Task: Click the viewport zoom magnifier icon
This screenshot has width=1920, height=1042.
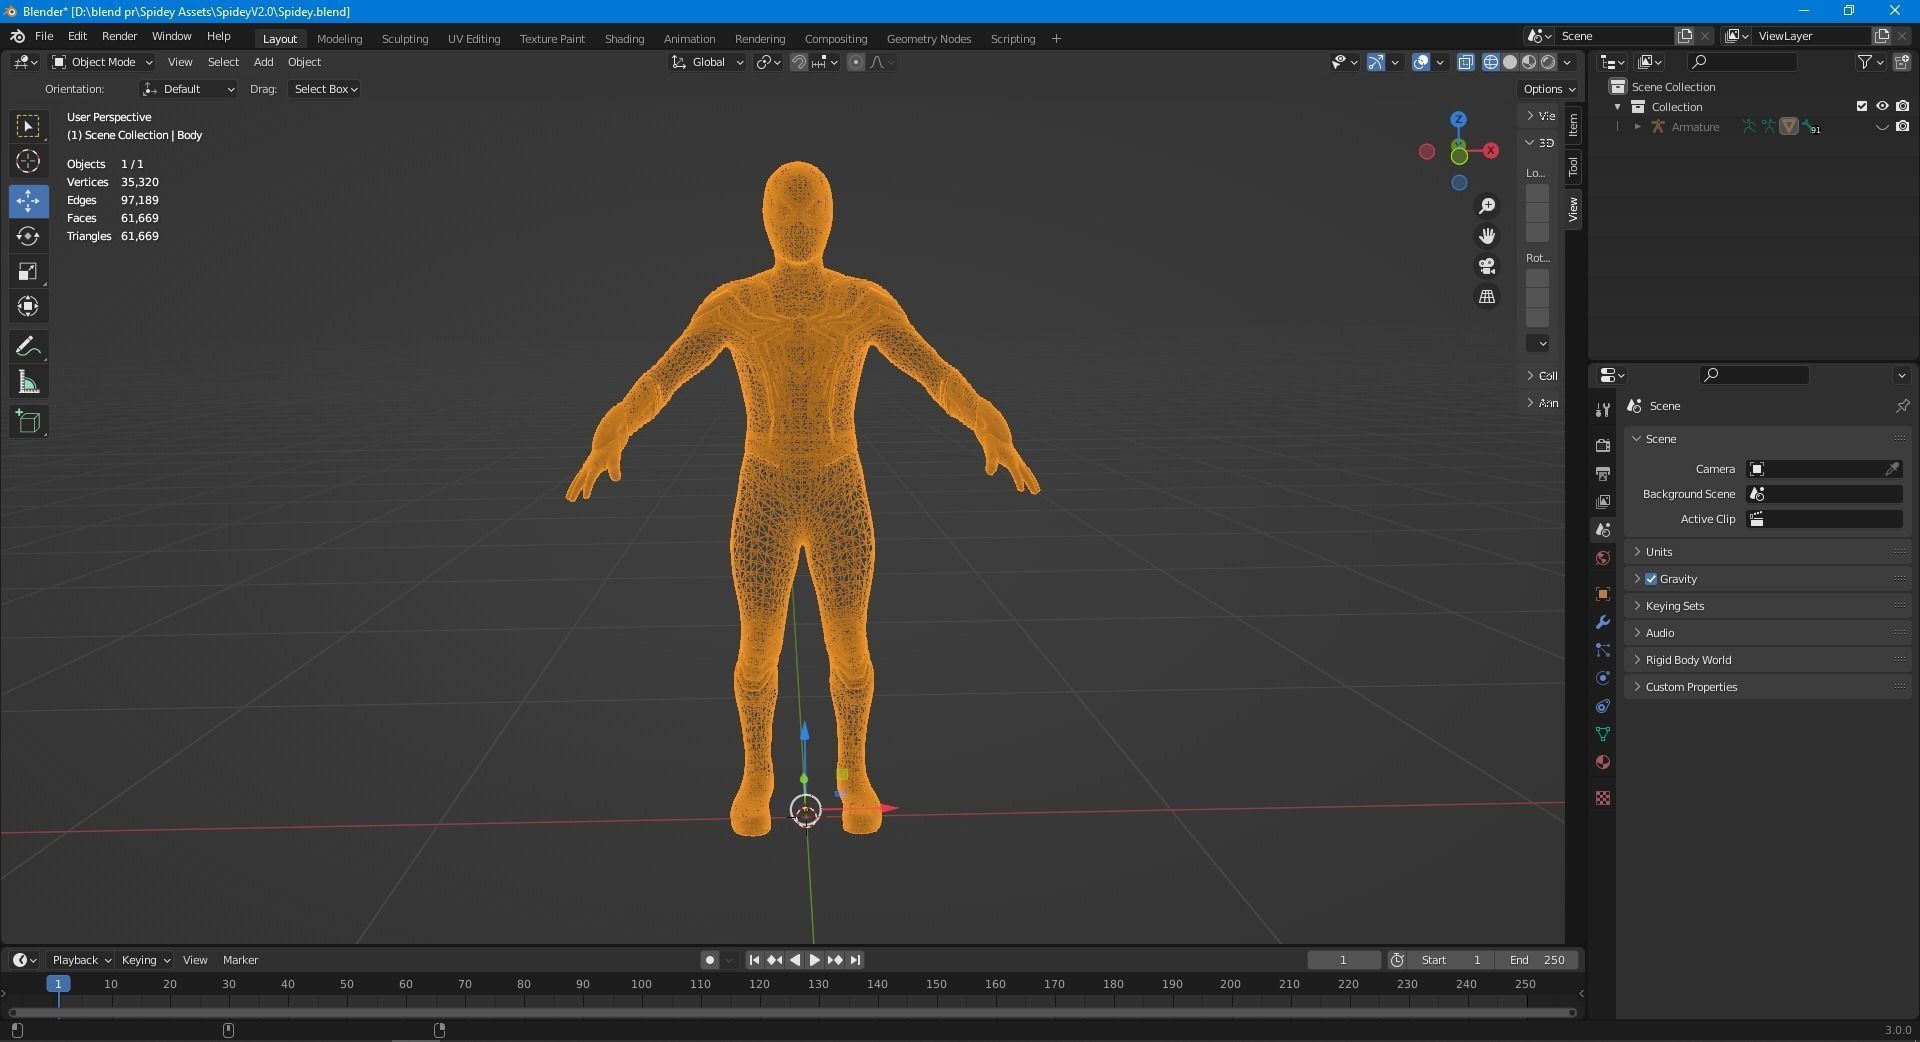Action: 1487,205
